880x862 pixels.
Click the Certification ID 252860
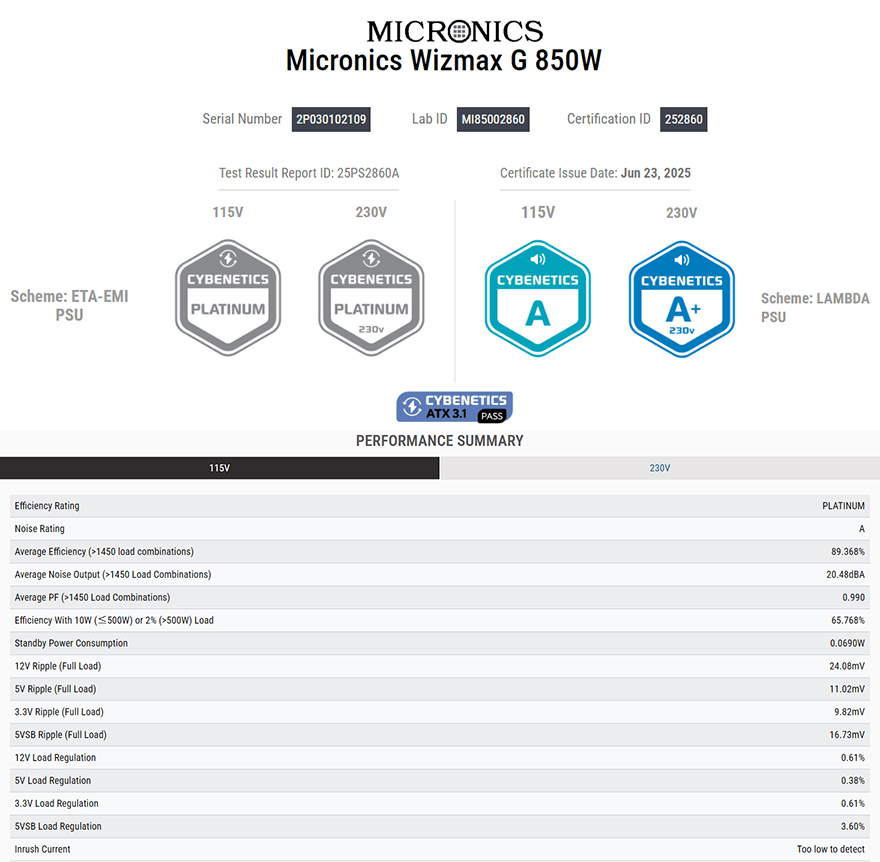(684, 119)
